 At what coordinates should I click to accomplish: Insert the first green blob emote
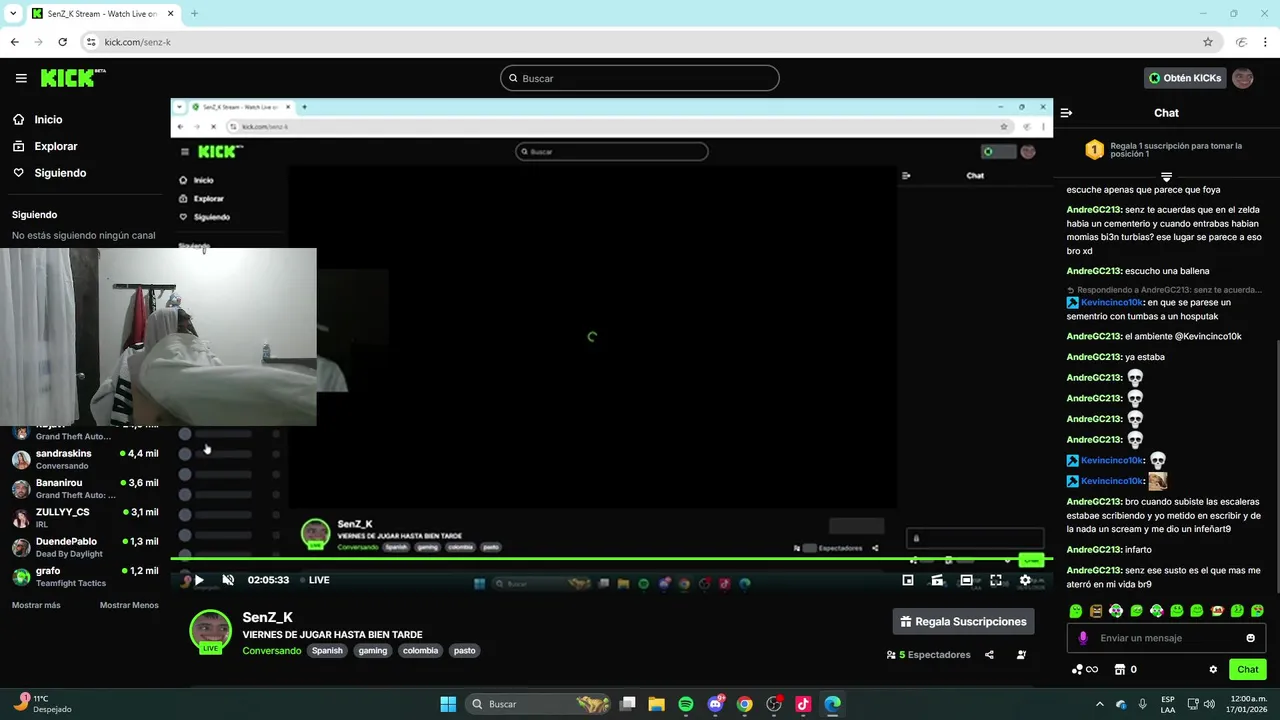click(x=1076, y=611)
